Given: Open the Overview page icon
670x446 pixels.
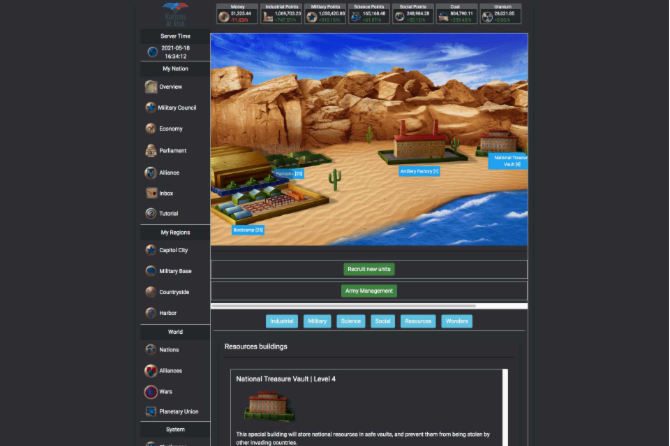Looking at the screenshot, I should coord(150,87).
